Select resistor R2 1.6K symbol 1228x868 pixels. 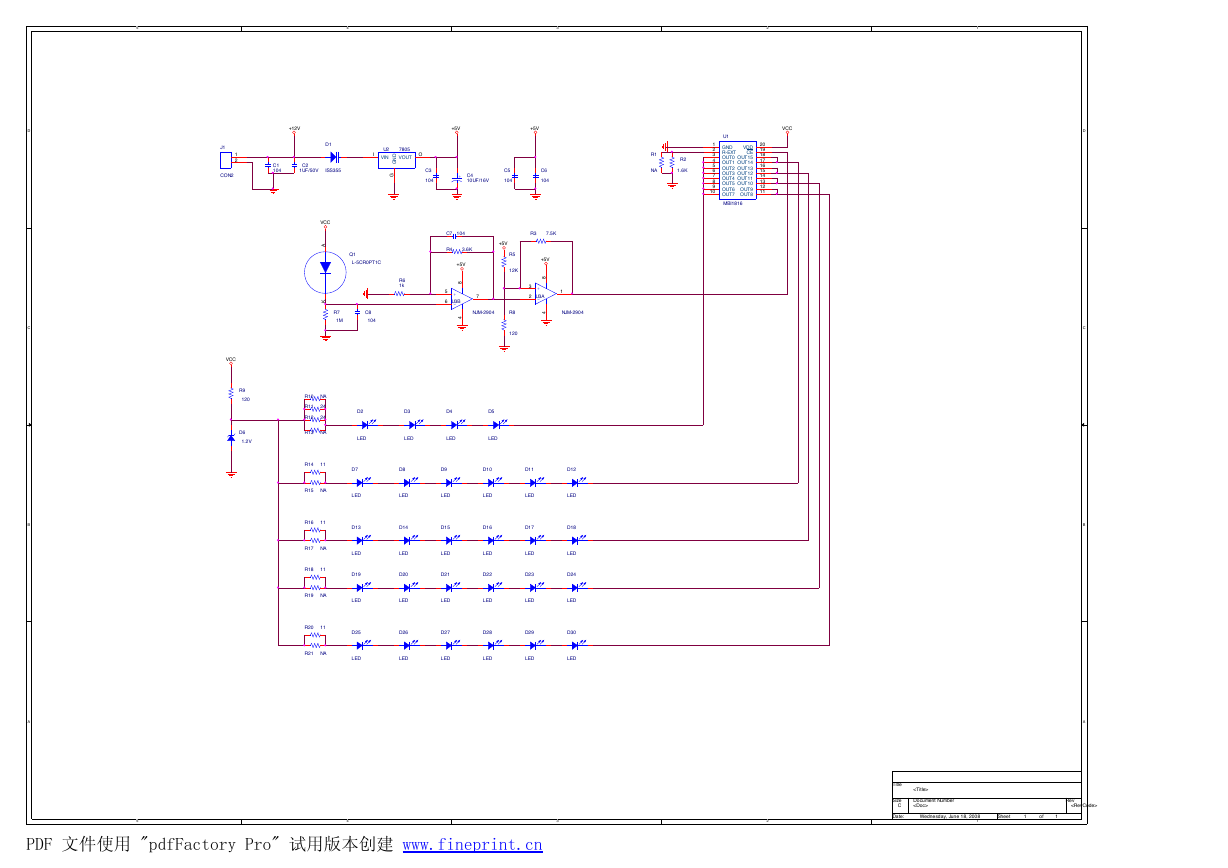[x=673, y=164]
